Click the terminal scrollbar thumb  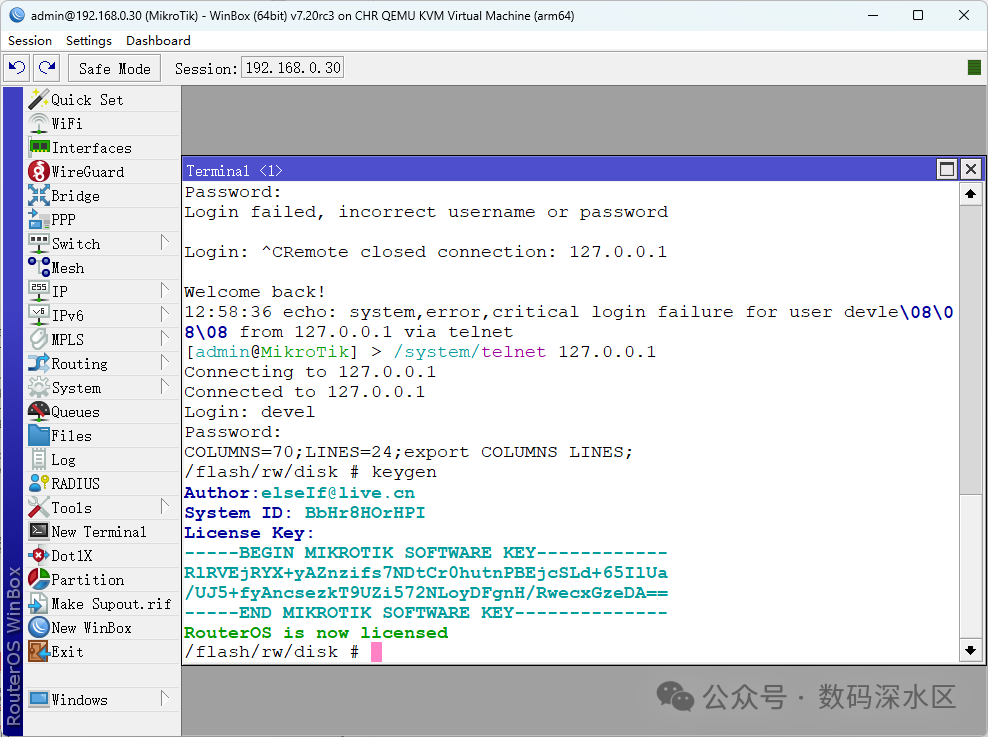(970, 350)
